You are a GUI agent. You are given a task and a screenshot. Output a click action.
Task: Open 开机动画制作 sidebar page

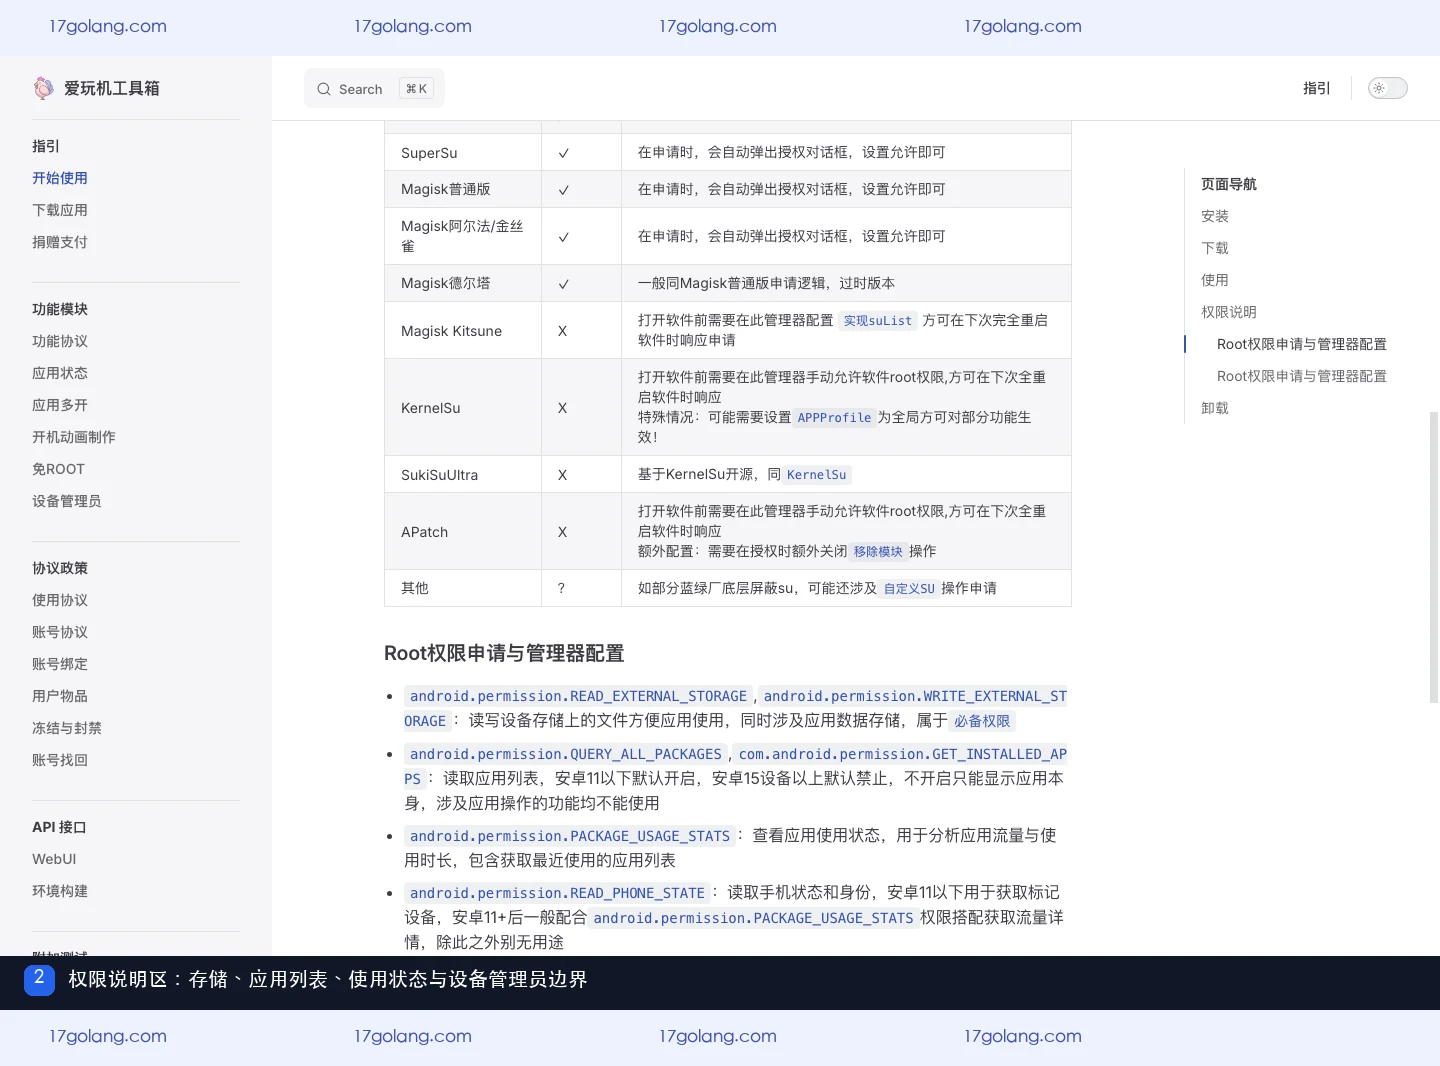(74, 437)
